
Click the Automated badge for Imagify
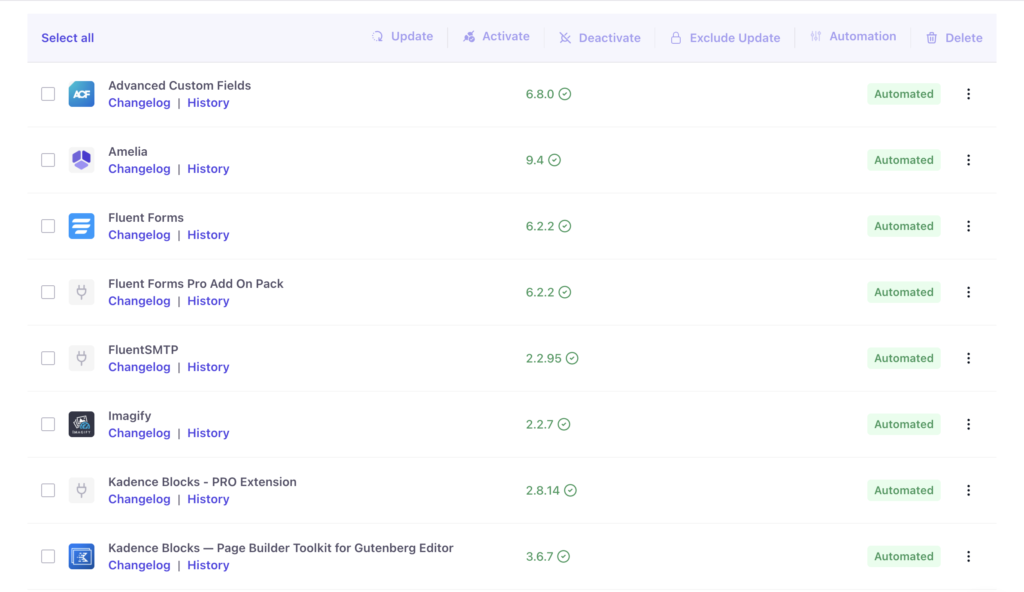click(904, 424)
